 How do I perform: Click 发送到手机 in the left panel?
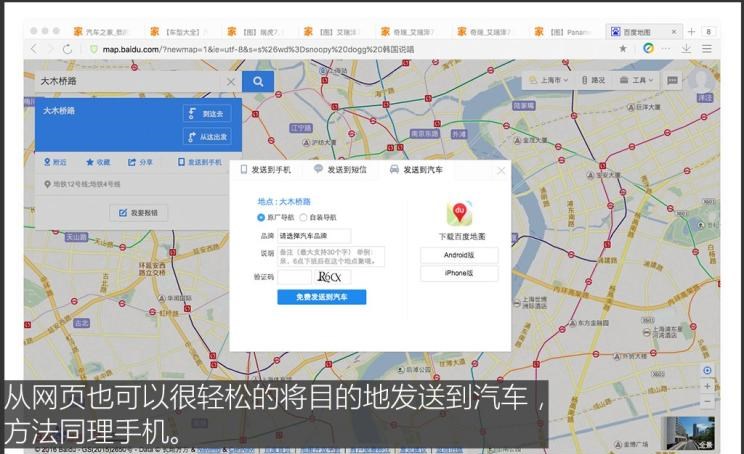[200, 162]
